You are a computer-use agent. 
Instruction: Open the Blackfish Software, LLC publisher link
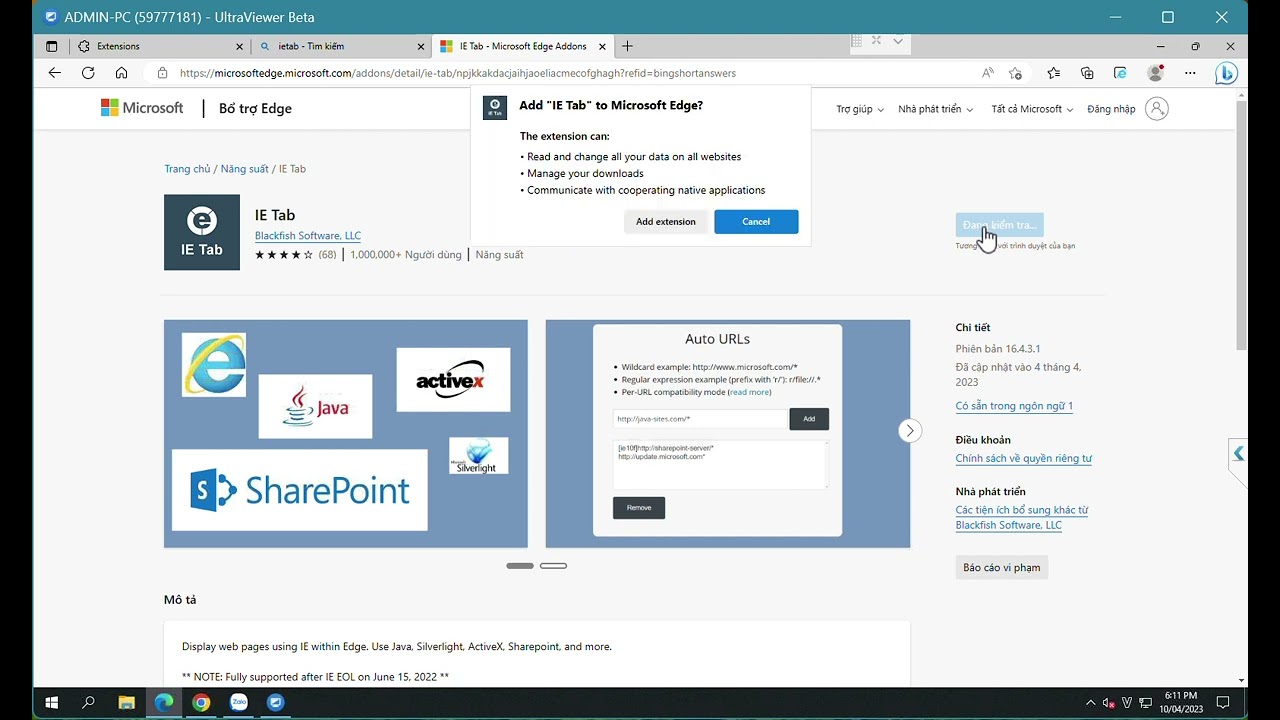[x=308, y=236]
